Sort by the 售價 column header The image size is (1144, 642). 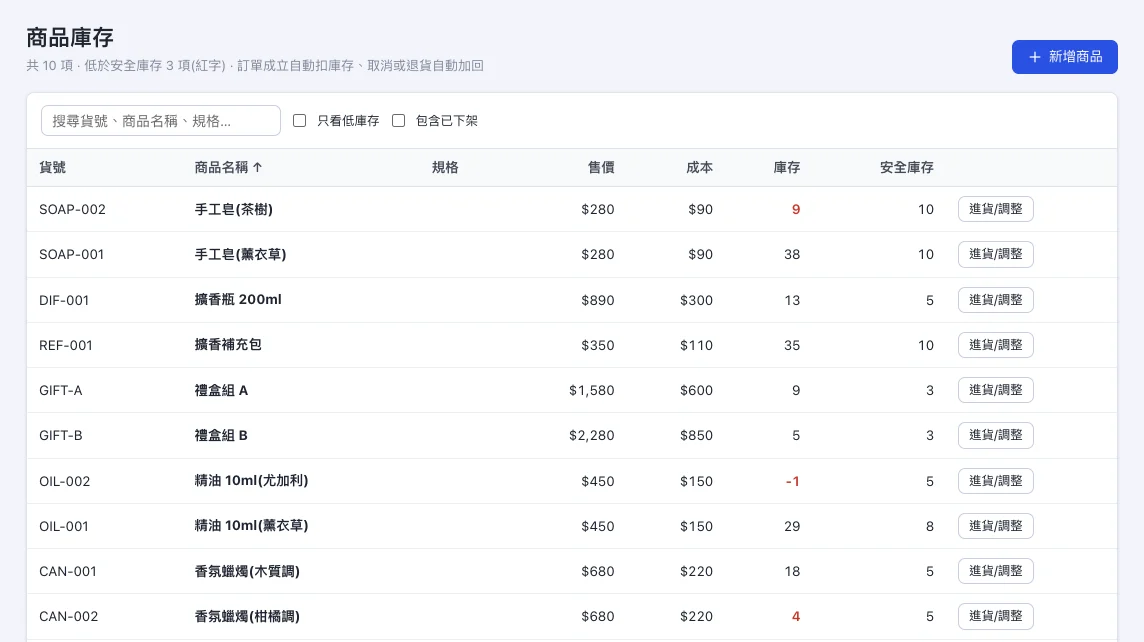click(x=601, y=167)
